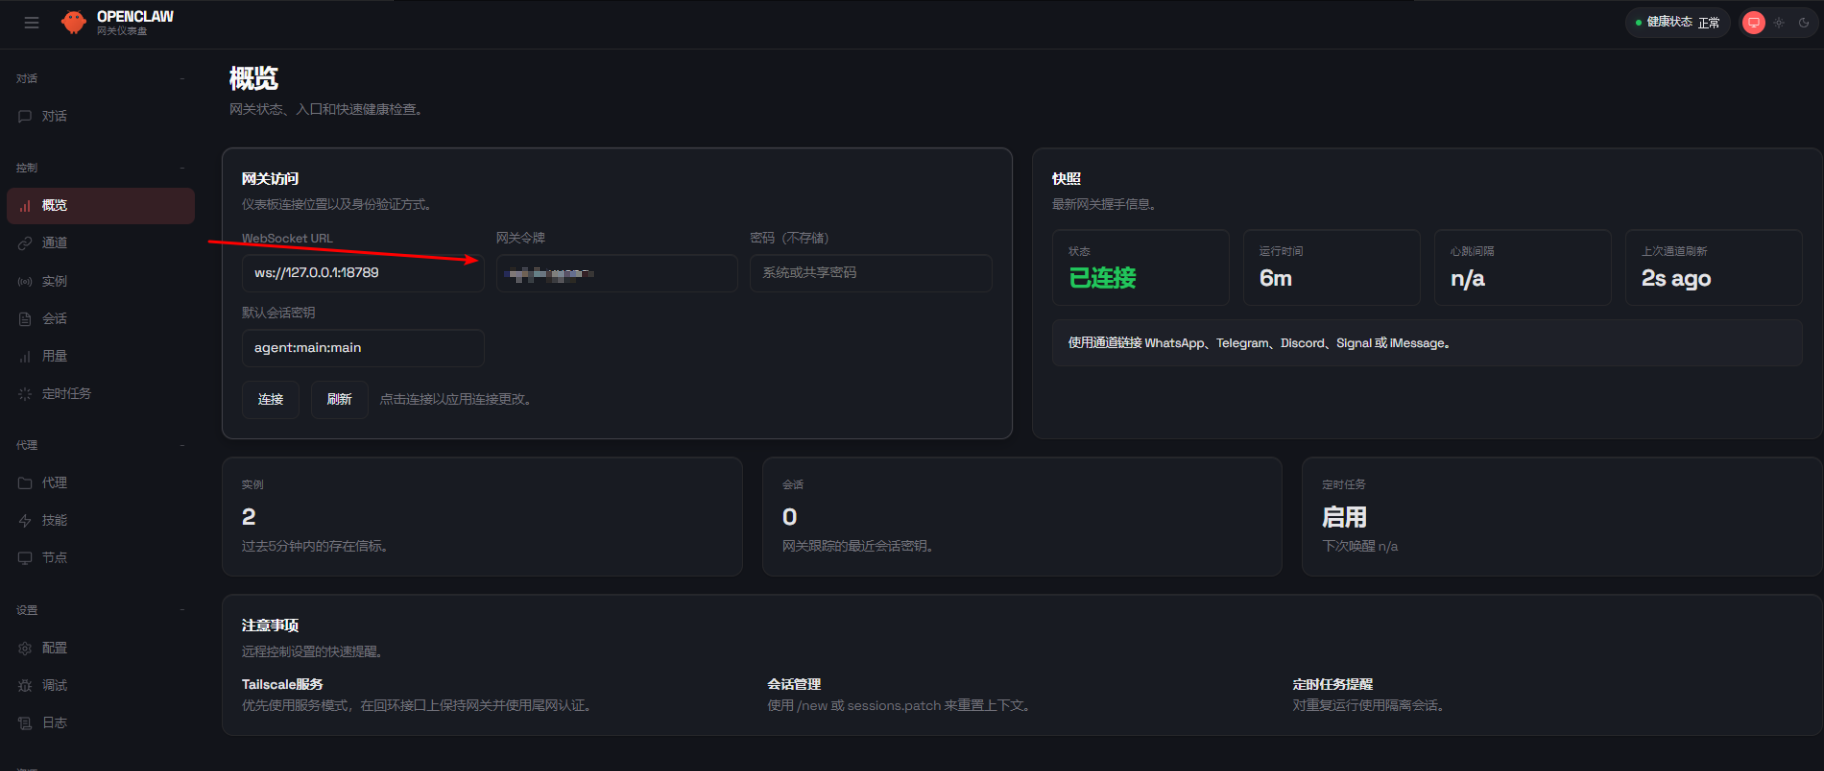Click the 运行时间 6m value

coord(1276,278)
